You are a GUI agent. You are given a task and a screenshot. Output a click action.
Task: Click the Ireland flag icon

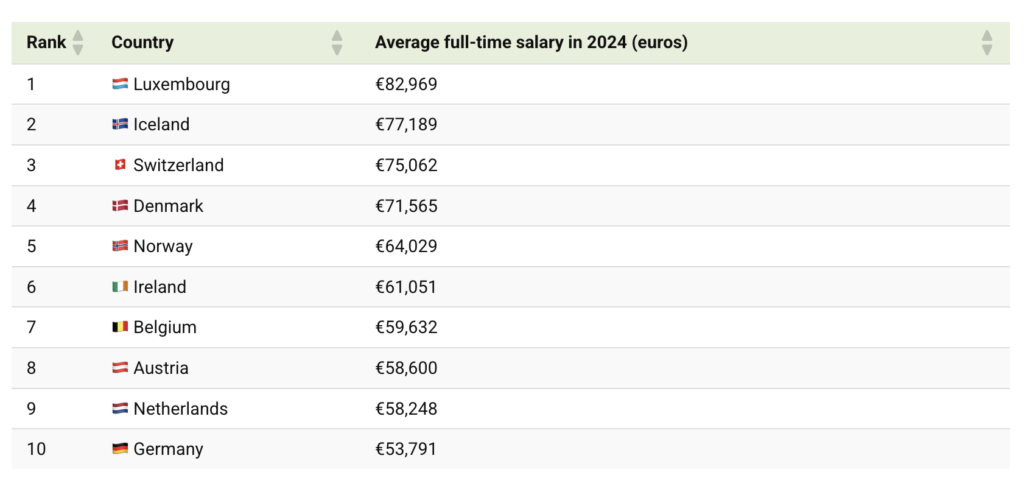click(120, 287)
